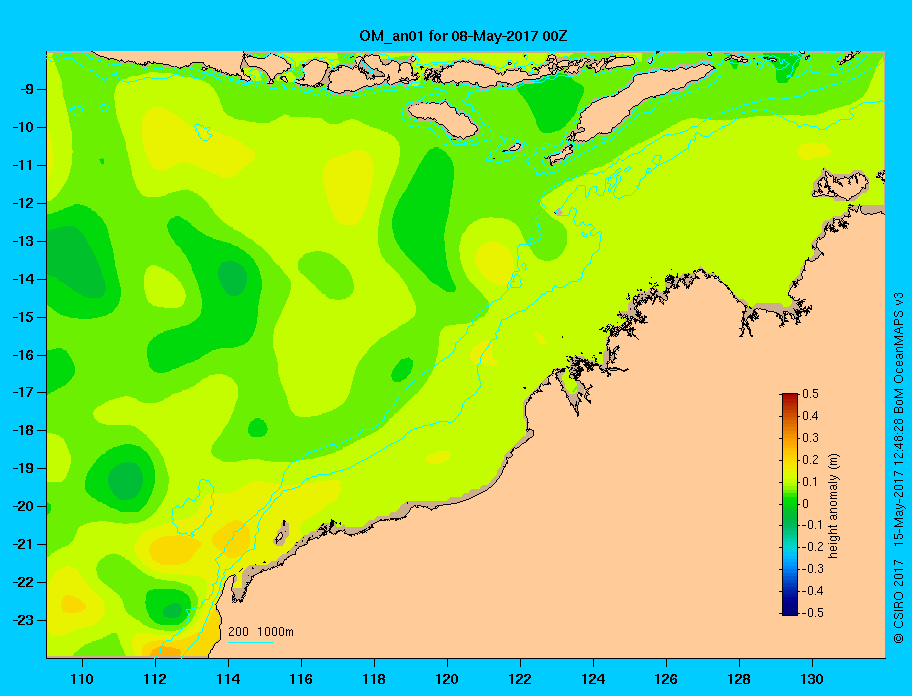Screen dimensions: 912x696
Task: Click the 118 longitude axis label
Action: coord(374,679)
